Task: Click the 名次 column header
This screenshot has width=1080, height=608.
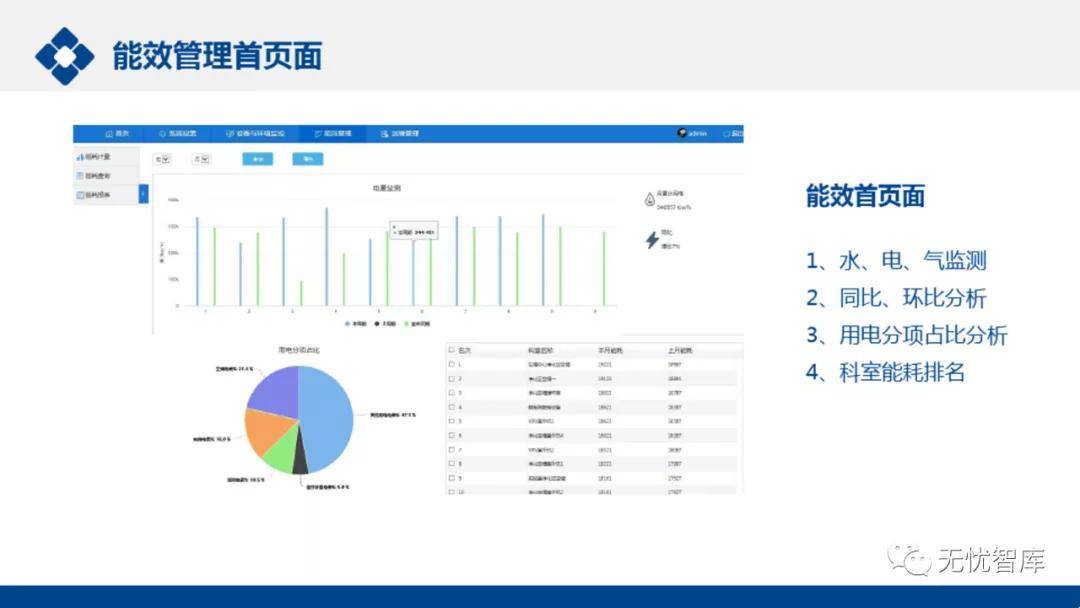Action: click(465, 350)
